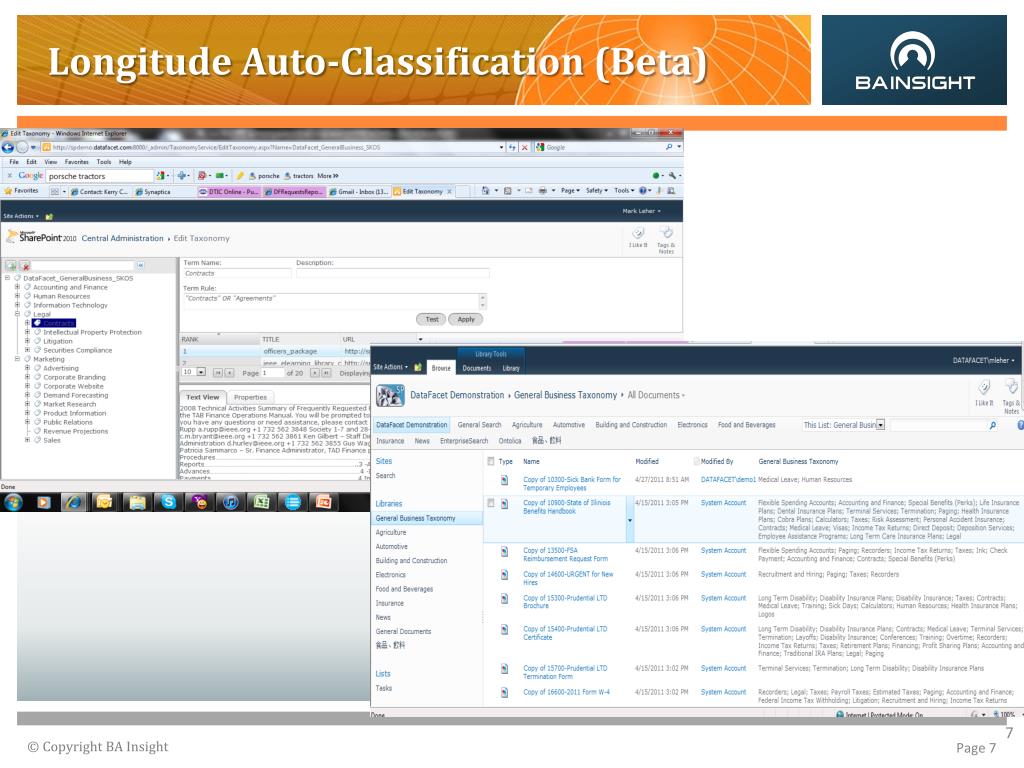Open the This List search scope dropdown
The image size is (1024, 768).
[880, 425]
